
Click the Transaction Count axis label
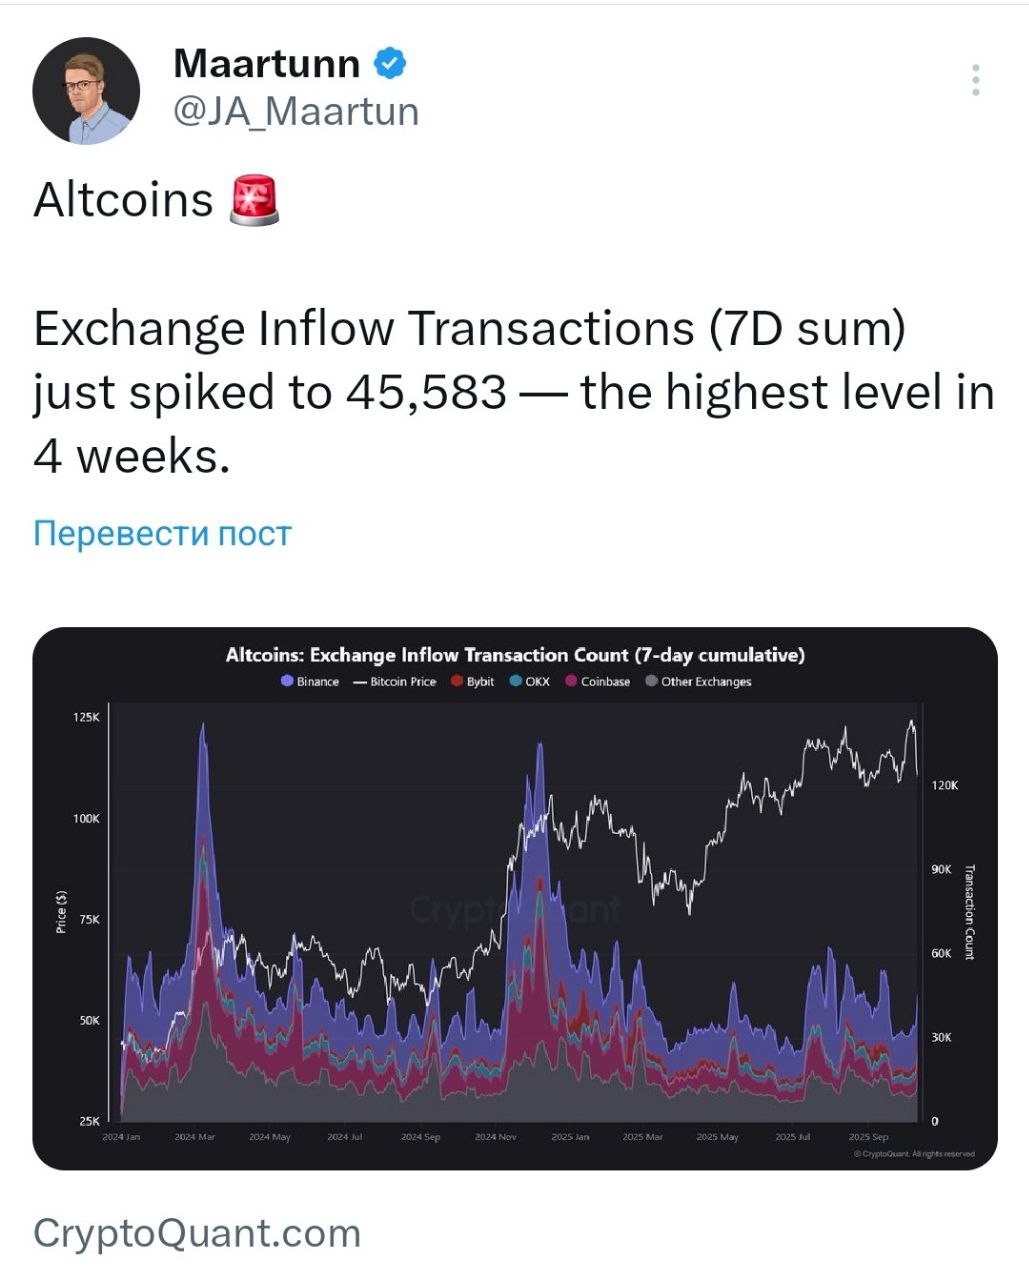pos(968,912)
